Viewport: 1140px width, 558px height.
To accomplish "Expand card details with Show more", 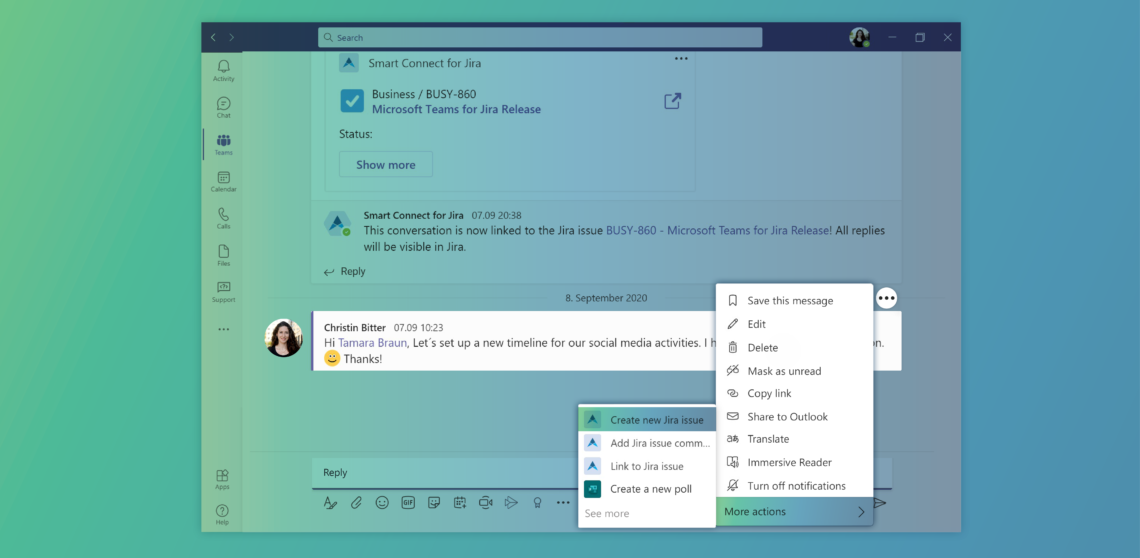I will pos(385,165).
